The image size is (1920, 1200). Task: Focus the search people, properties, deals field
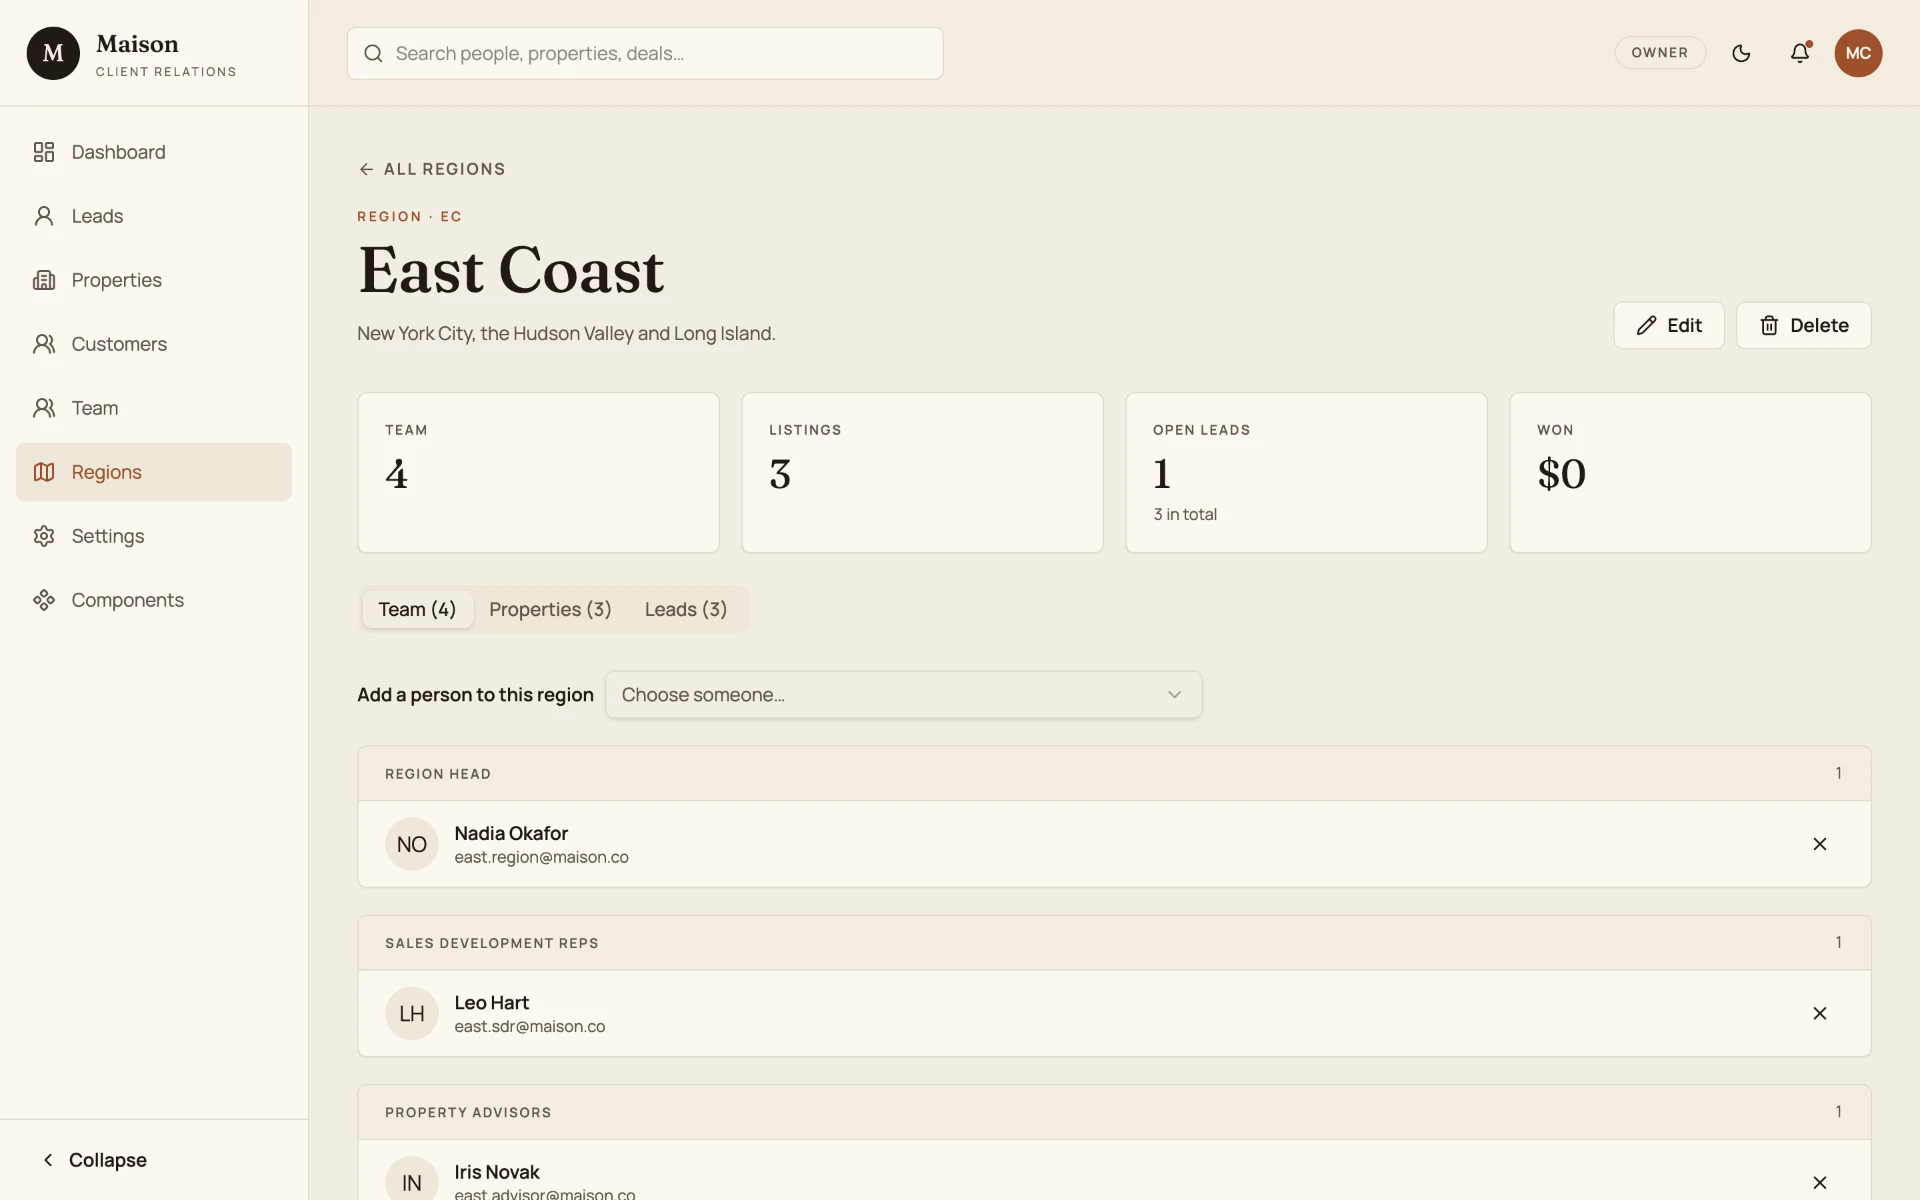tap(645, 53)
